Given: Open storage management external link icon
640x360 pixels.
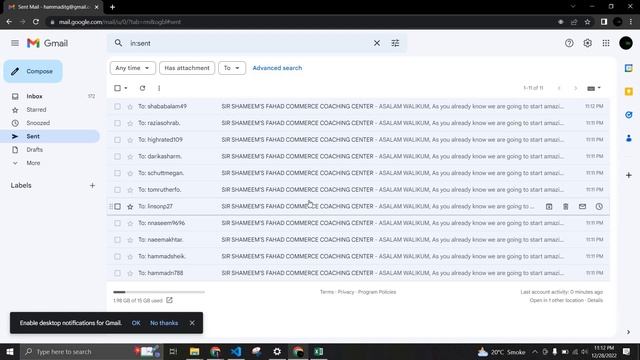Looking at the screenshot, I should click(x=169, y=300).
